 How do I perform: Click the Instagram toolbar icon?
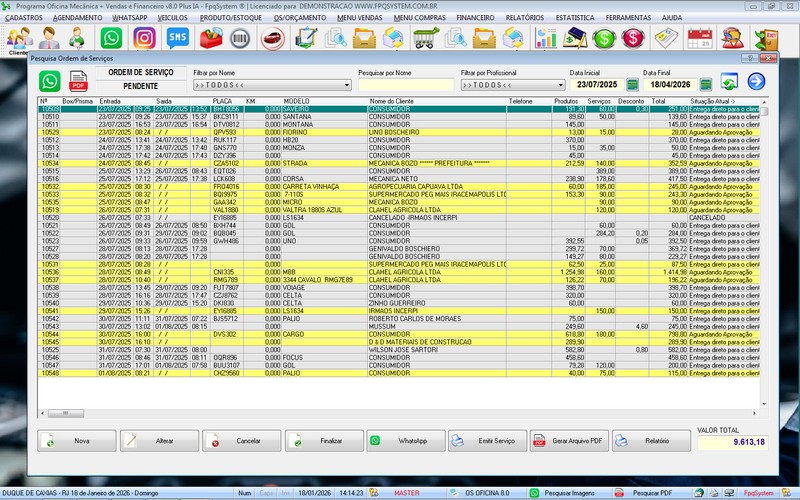[144, 38]
